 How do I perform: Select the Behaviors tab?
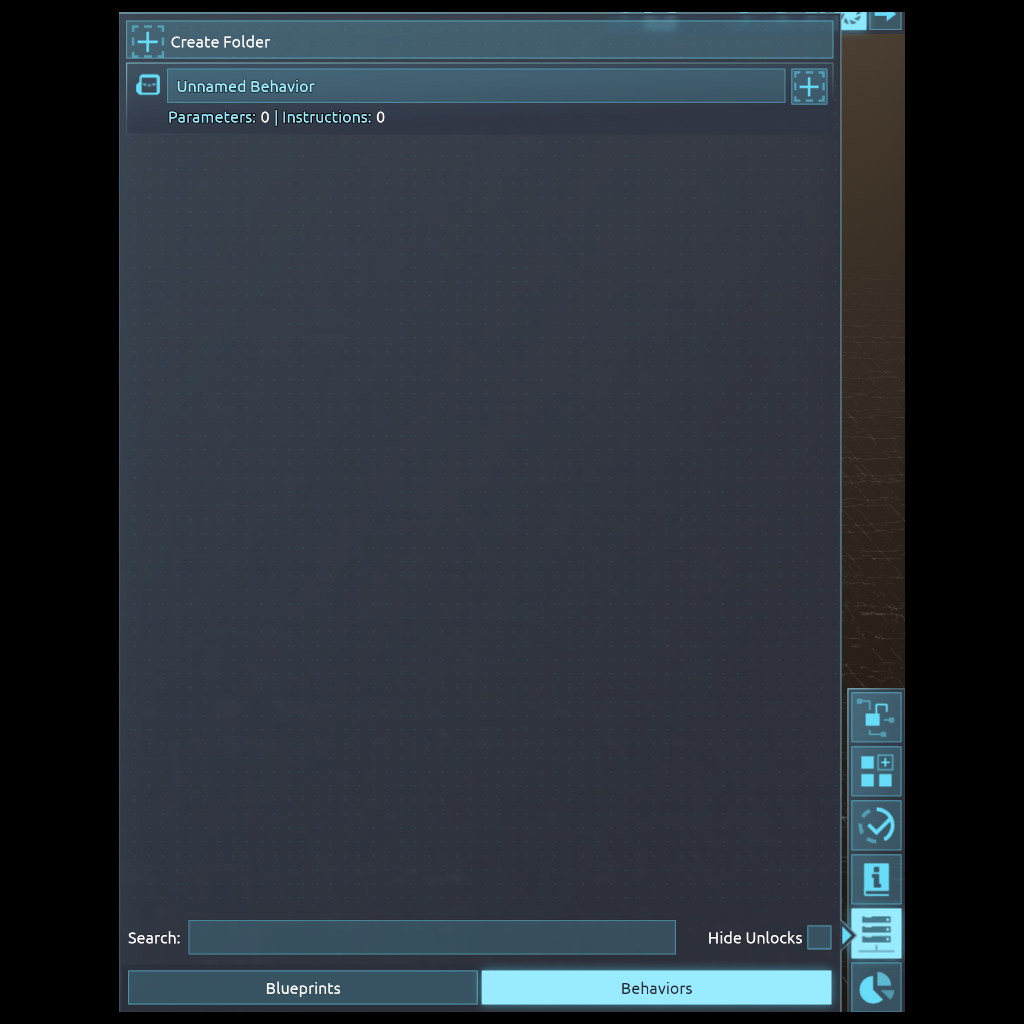coord(656,988)
